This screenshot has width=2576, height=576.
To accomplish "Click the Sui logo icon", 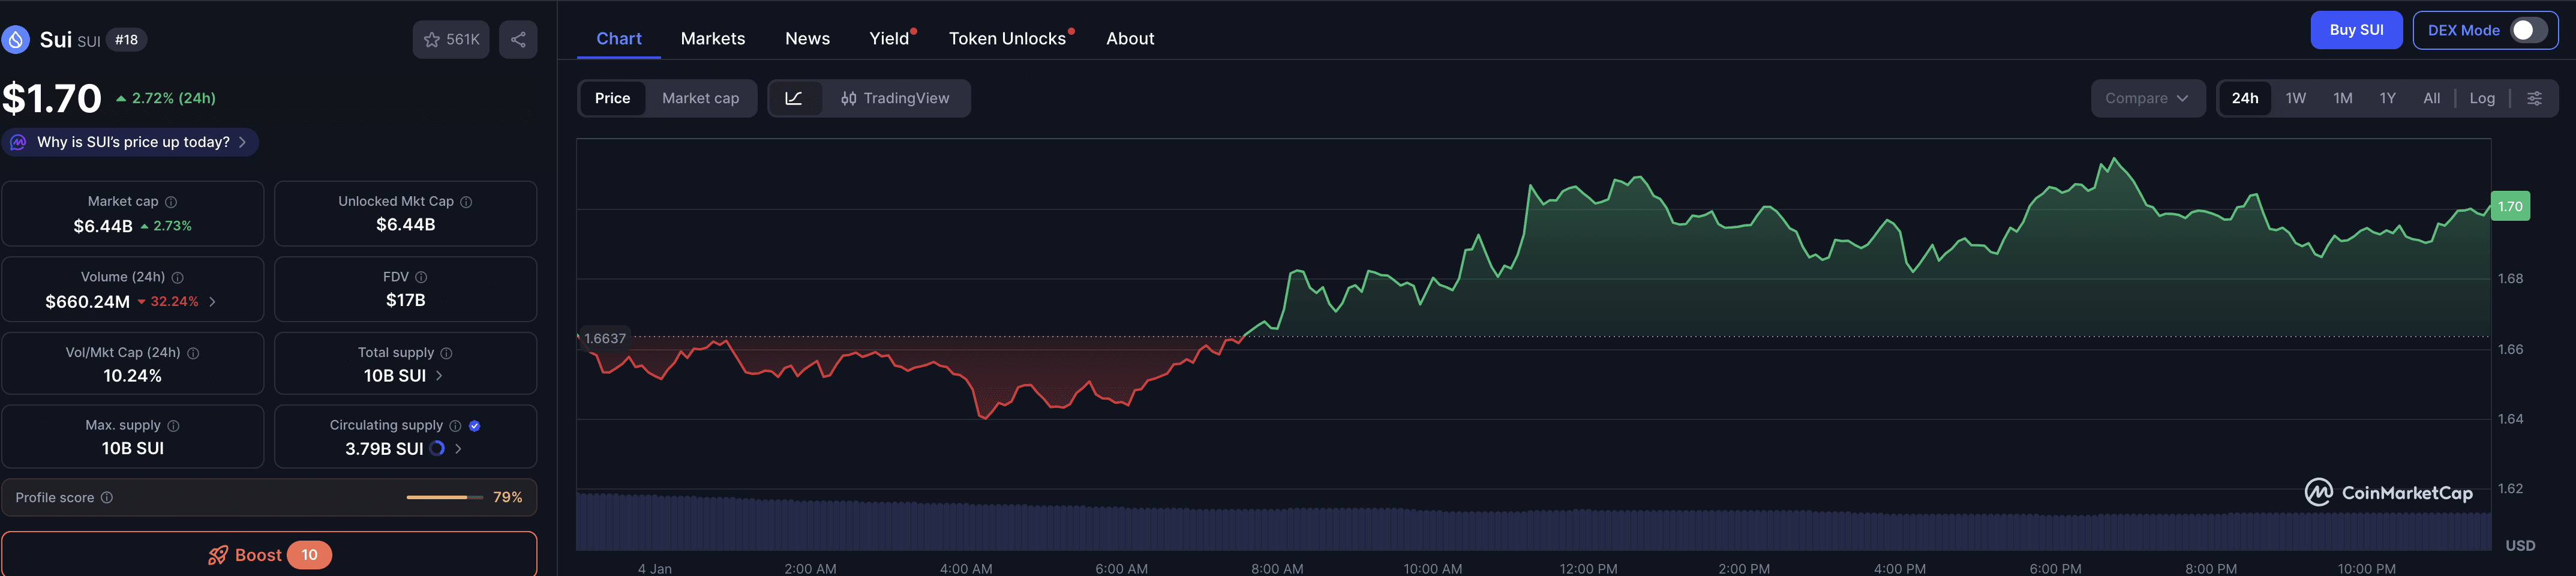I will tap(15, 40).
